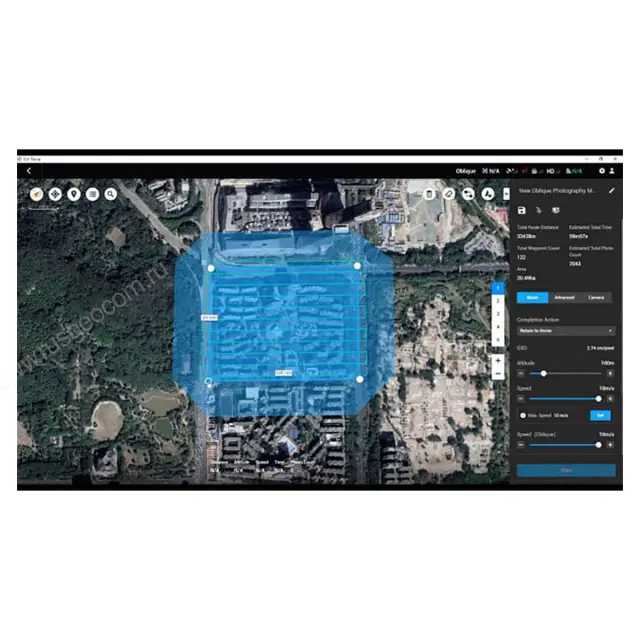Screen dimensions: 640x640
Task: Switch to the Advanced tab
Action: tap(564, 297)
